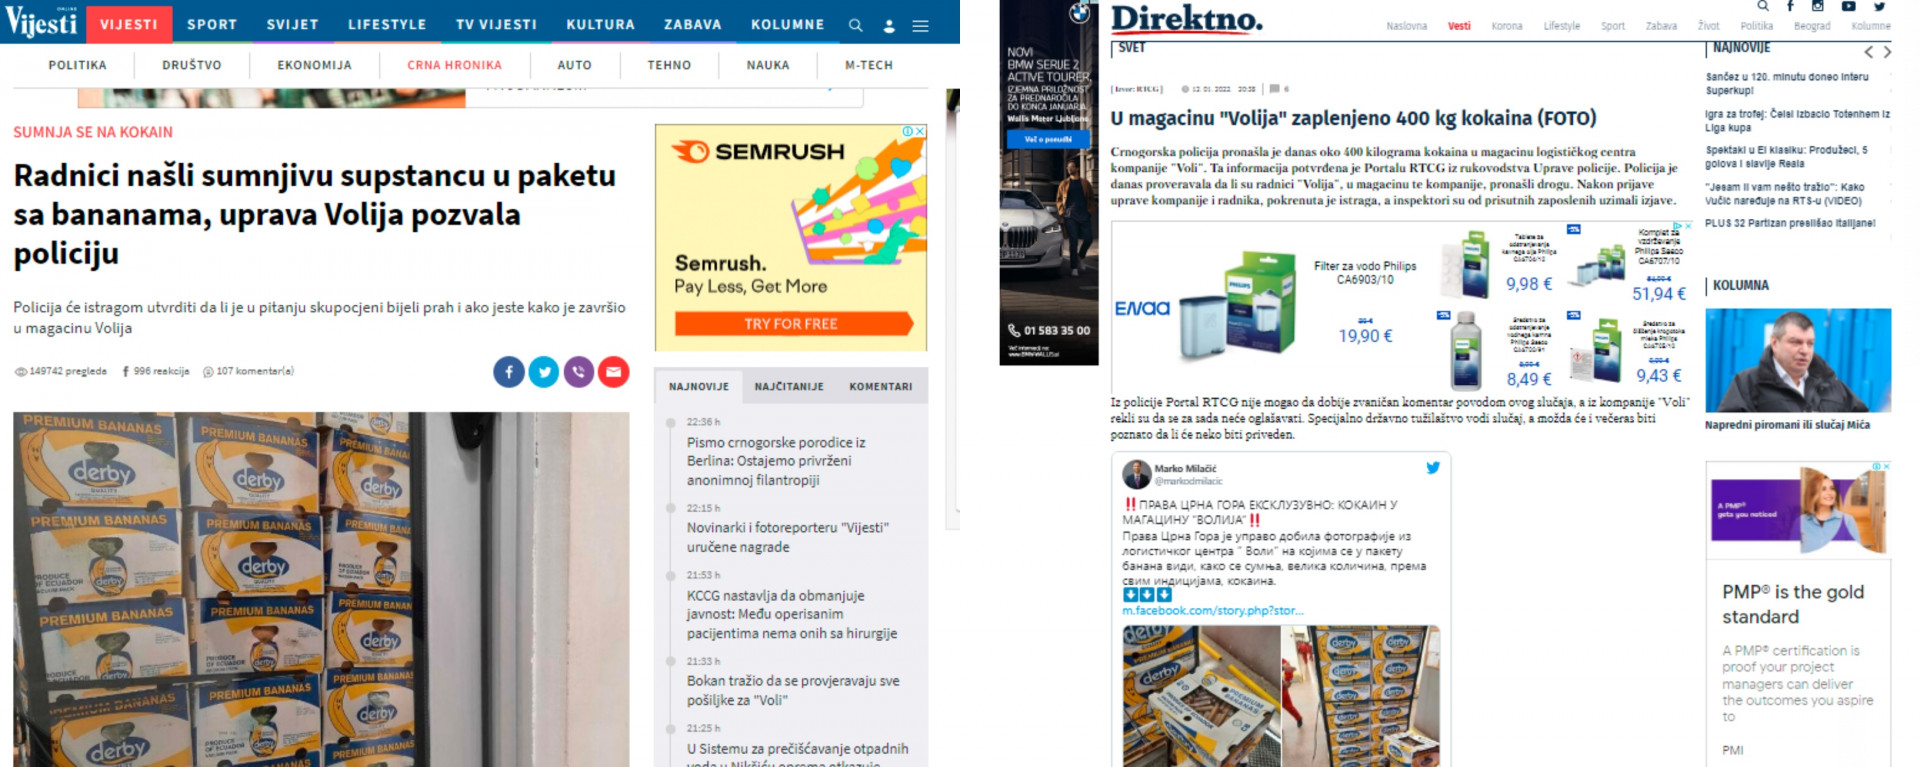The height and width of the screenshot is (767, 1920).
Task: Click the Direktno YouTube icon
Action: [x=1848, y=6]
